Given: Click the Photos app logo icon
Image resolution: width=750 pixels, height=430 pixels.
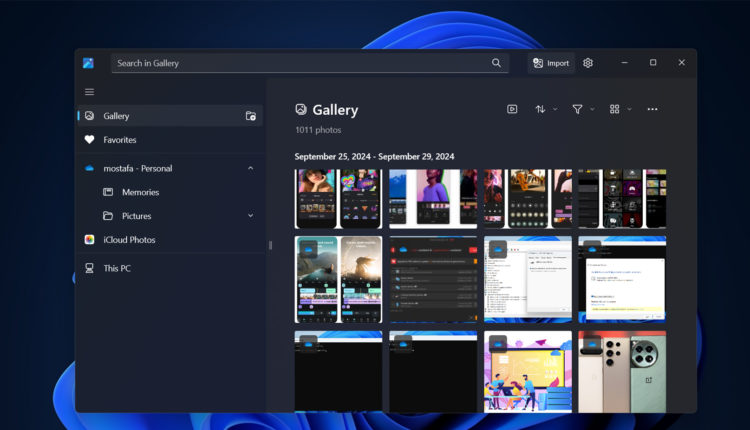Looking at the screenshot, I should 88,63.
